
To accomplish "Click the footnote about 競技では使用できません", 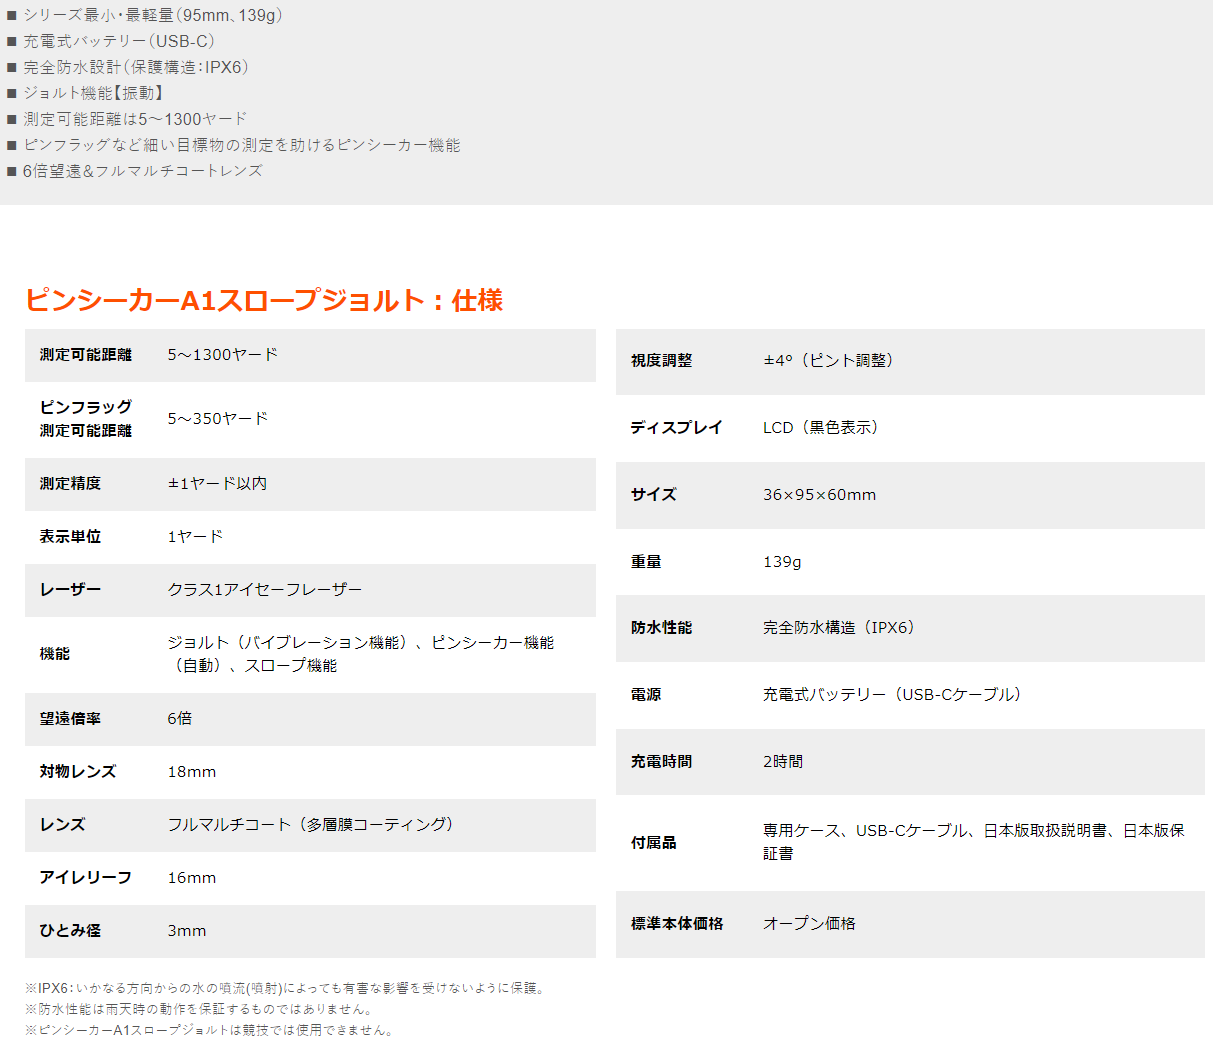I will click(211, 1030).
